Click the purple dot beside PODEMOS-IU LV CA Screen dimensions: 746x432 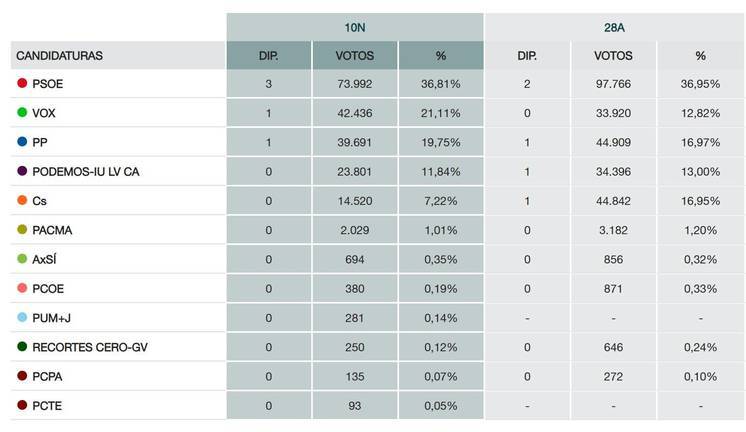[x=22, y=172]
